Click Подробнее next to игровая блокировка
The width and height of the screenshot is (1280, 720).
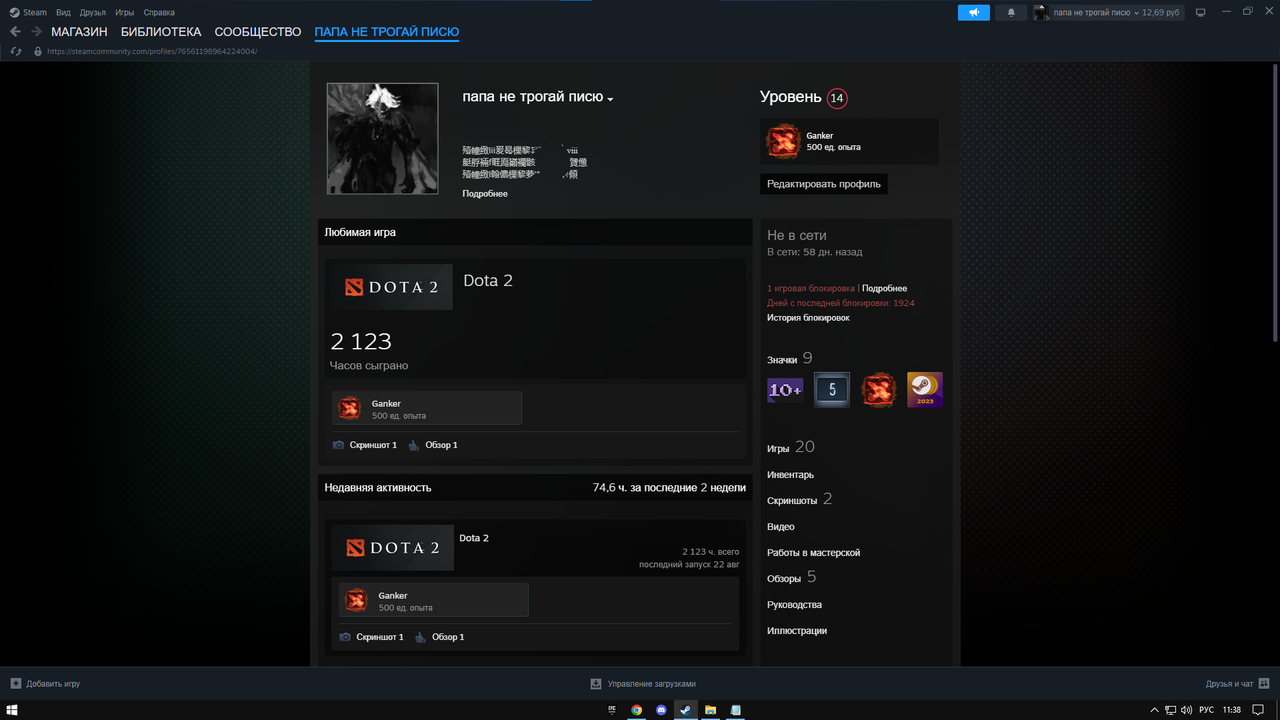click(x=885, y=288)
